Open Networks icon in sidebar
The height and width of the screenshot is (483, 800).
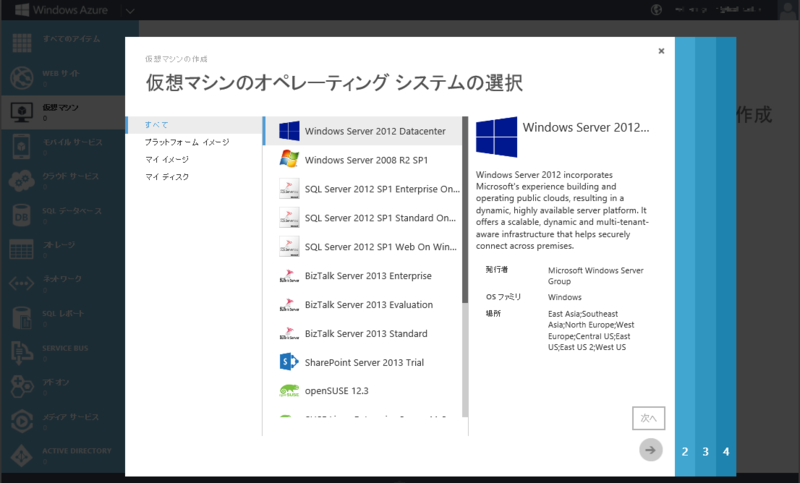[22, 283]
